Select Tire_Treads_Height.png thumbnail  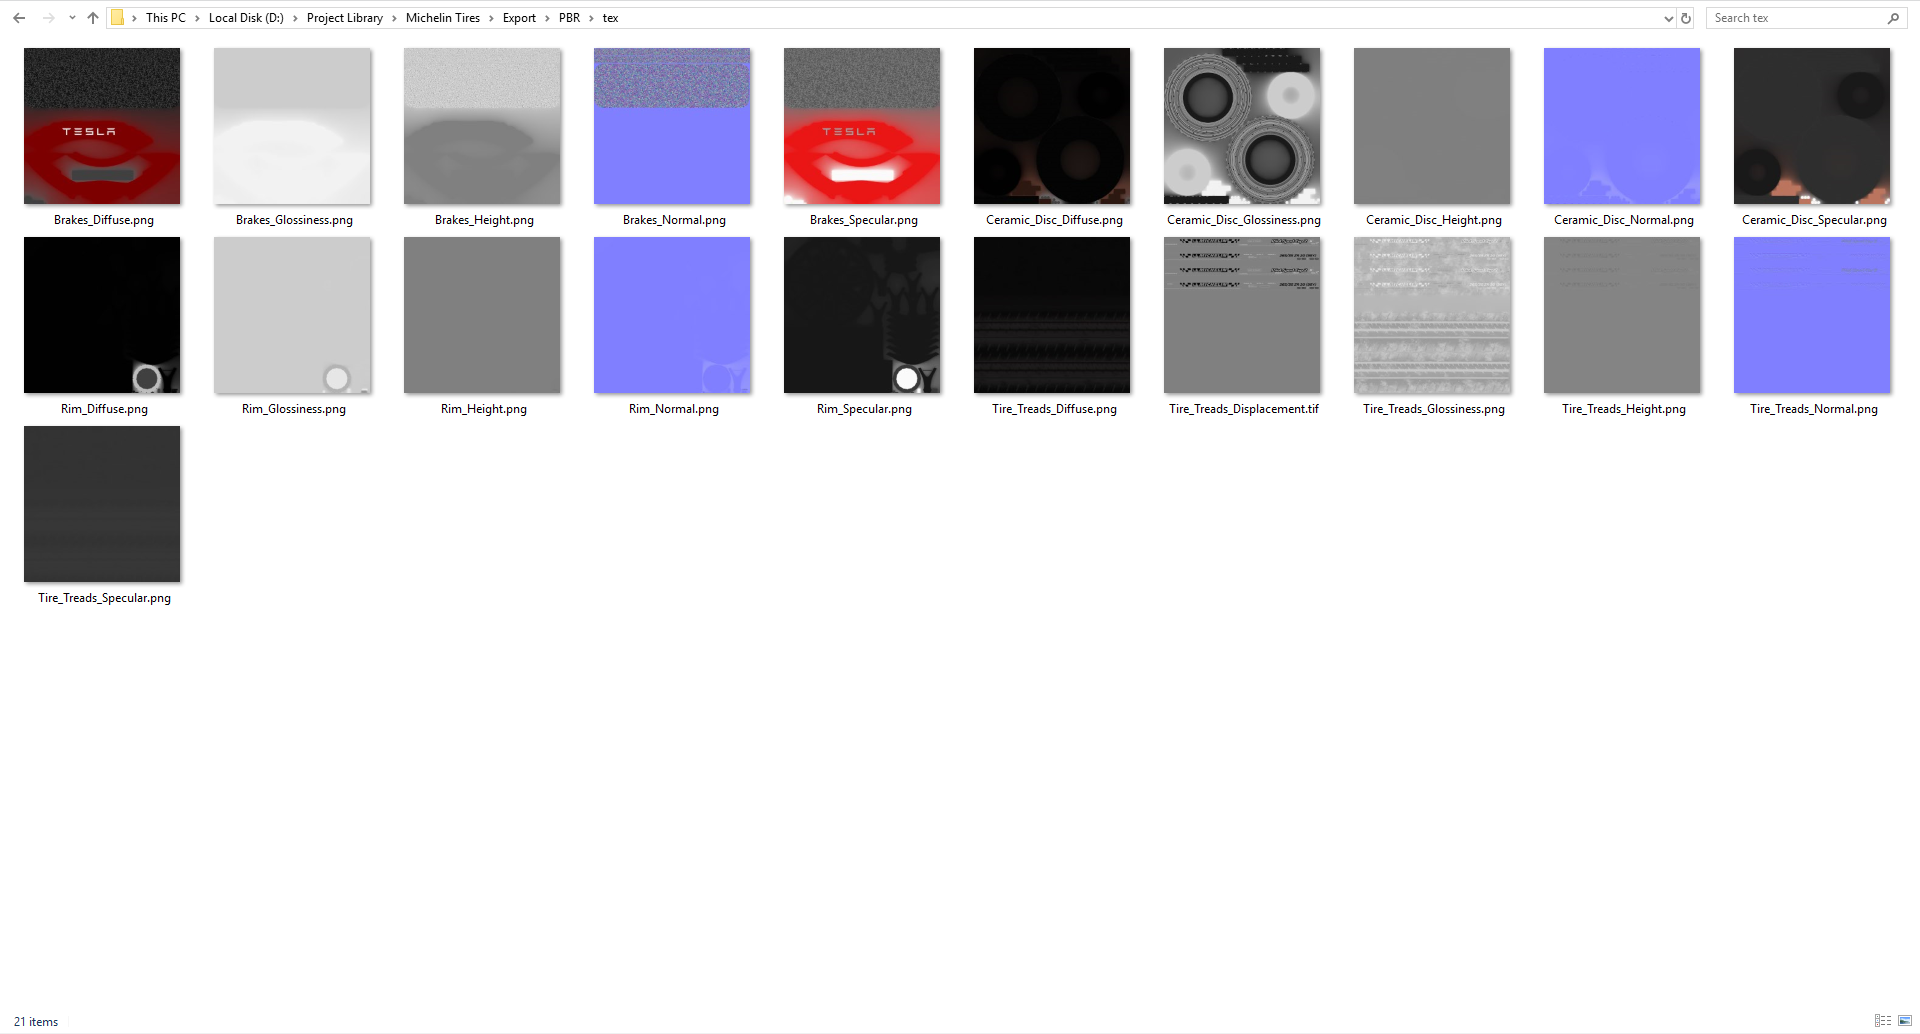click(1622, 315)
